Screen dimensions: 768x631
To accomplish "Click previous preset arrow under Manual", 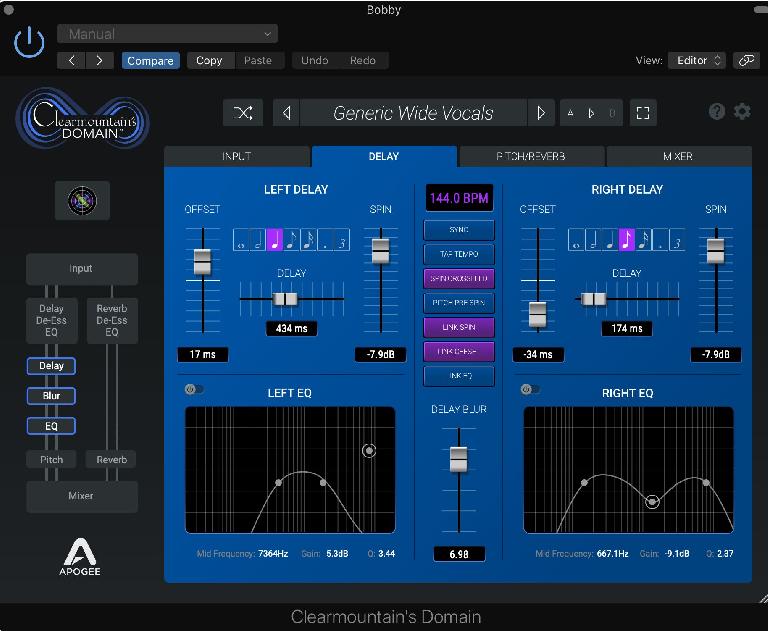I will tap(72, 61).
